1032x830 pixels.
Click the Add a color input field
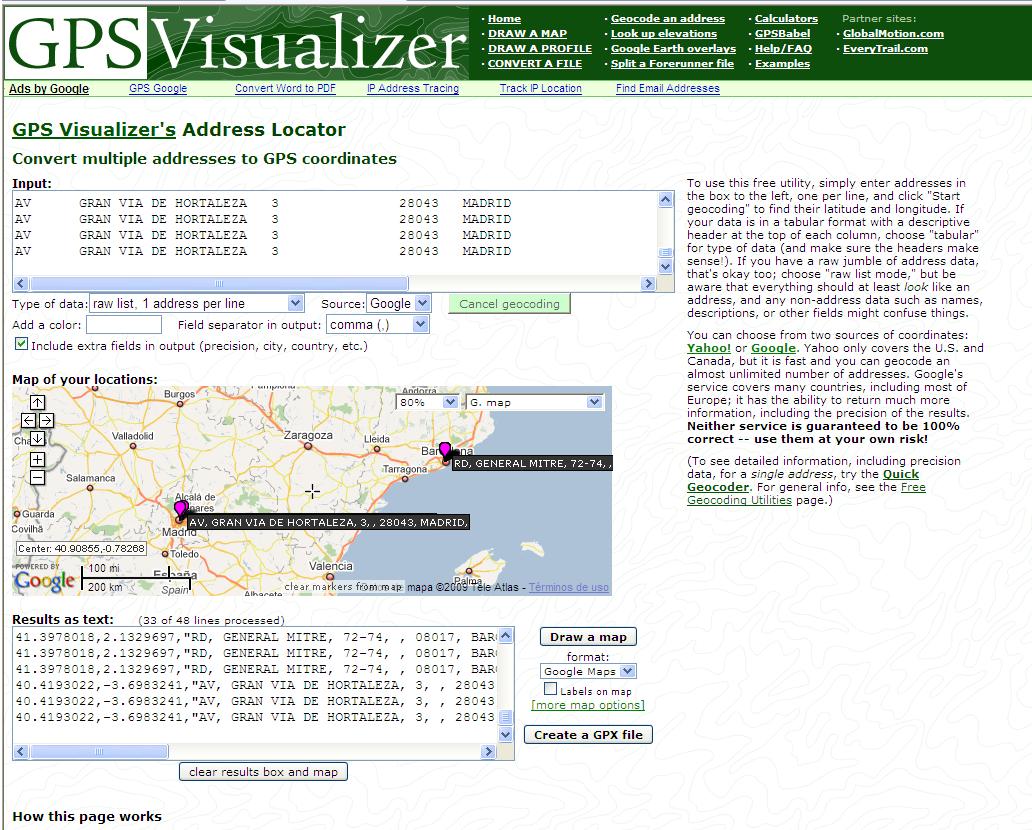tap(124, 324)
